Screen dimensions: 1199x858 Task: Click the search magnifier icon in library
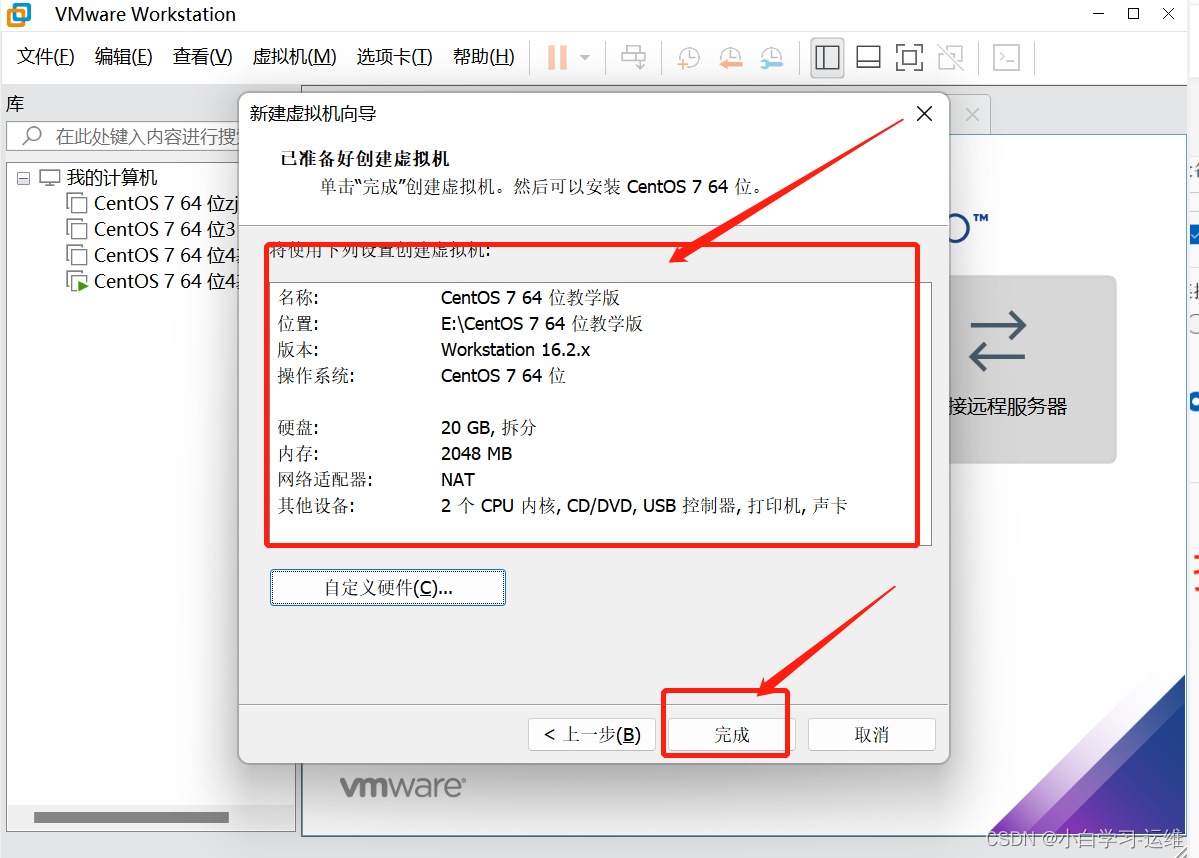pyautogui.click(x=32, y=136)
